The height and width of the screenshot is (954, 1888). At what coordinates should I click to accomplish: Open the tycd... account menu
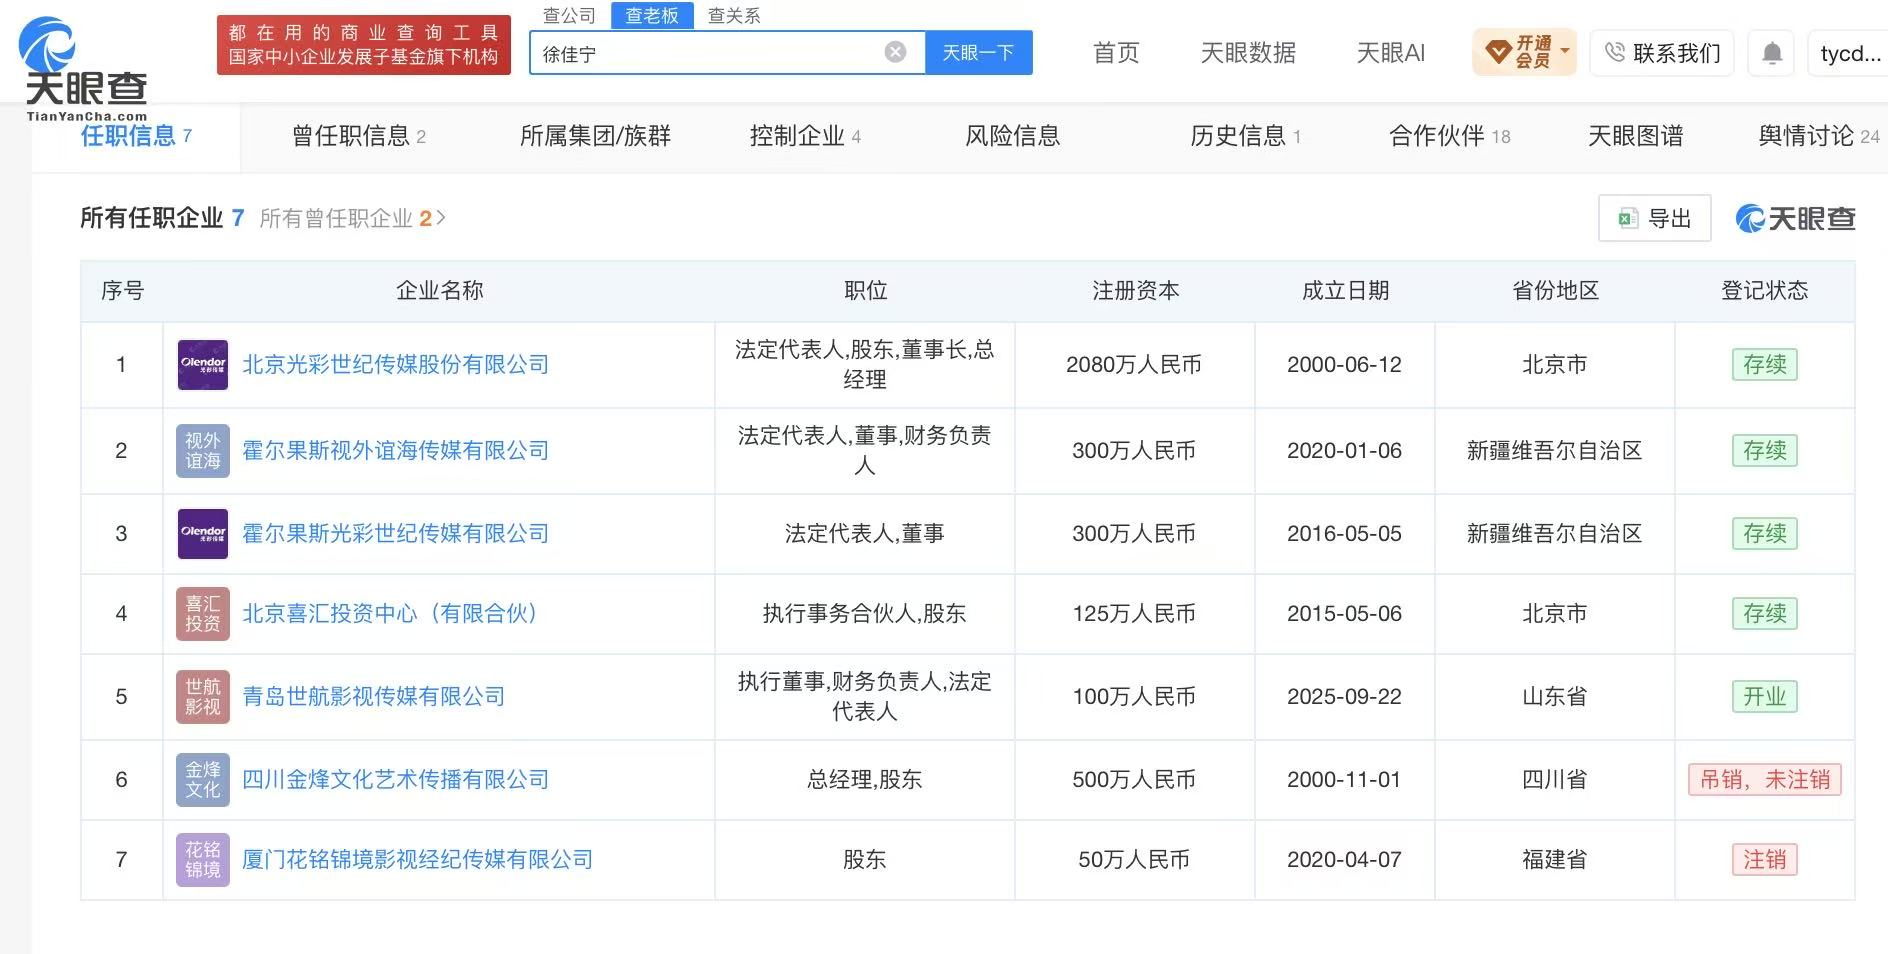pos(1849,53)
